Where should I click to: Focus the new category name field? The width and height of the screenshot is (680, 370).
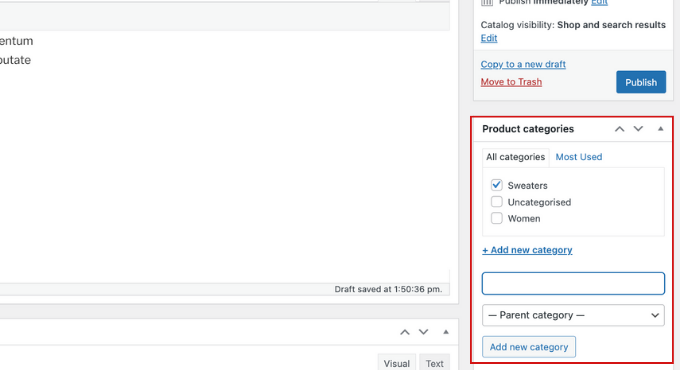pyautogui.click(x=573, y=283)
